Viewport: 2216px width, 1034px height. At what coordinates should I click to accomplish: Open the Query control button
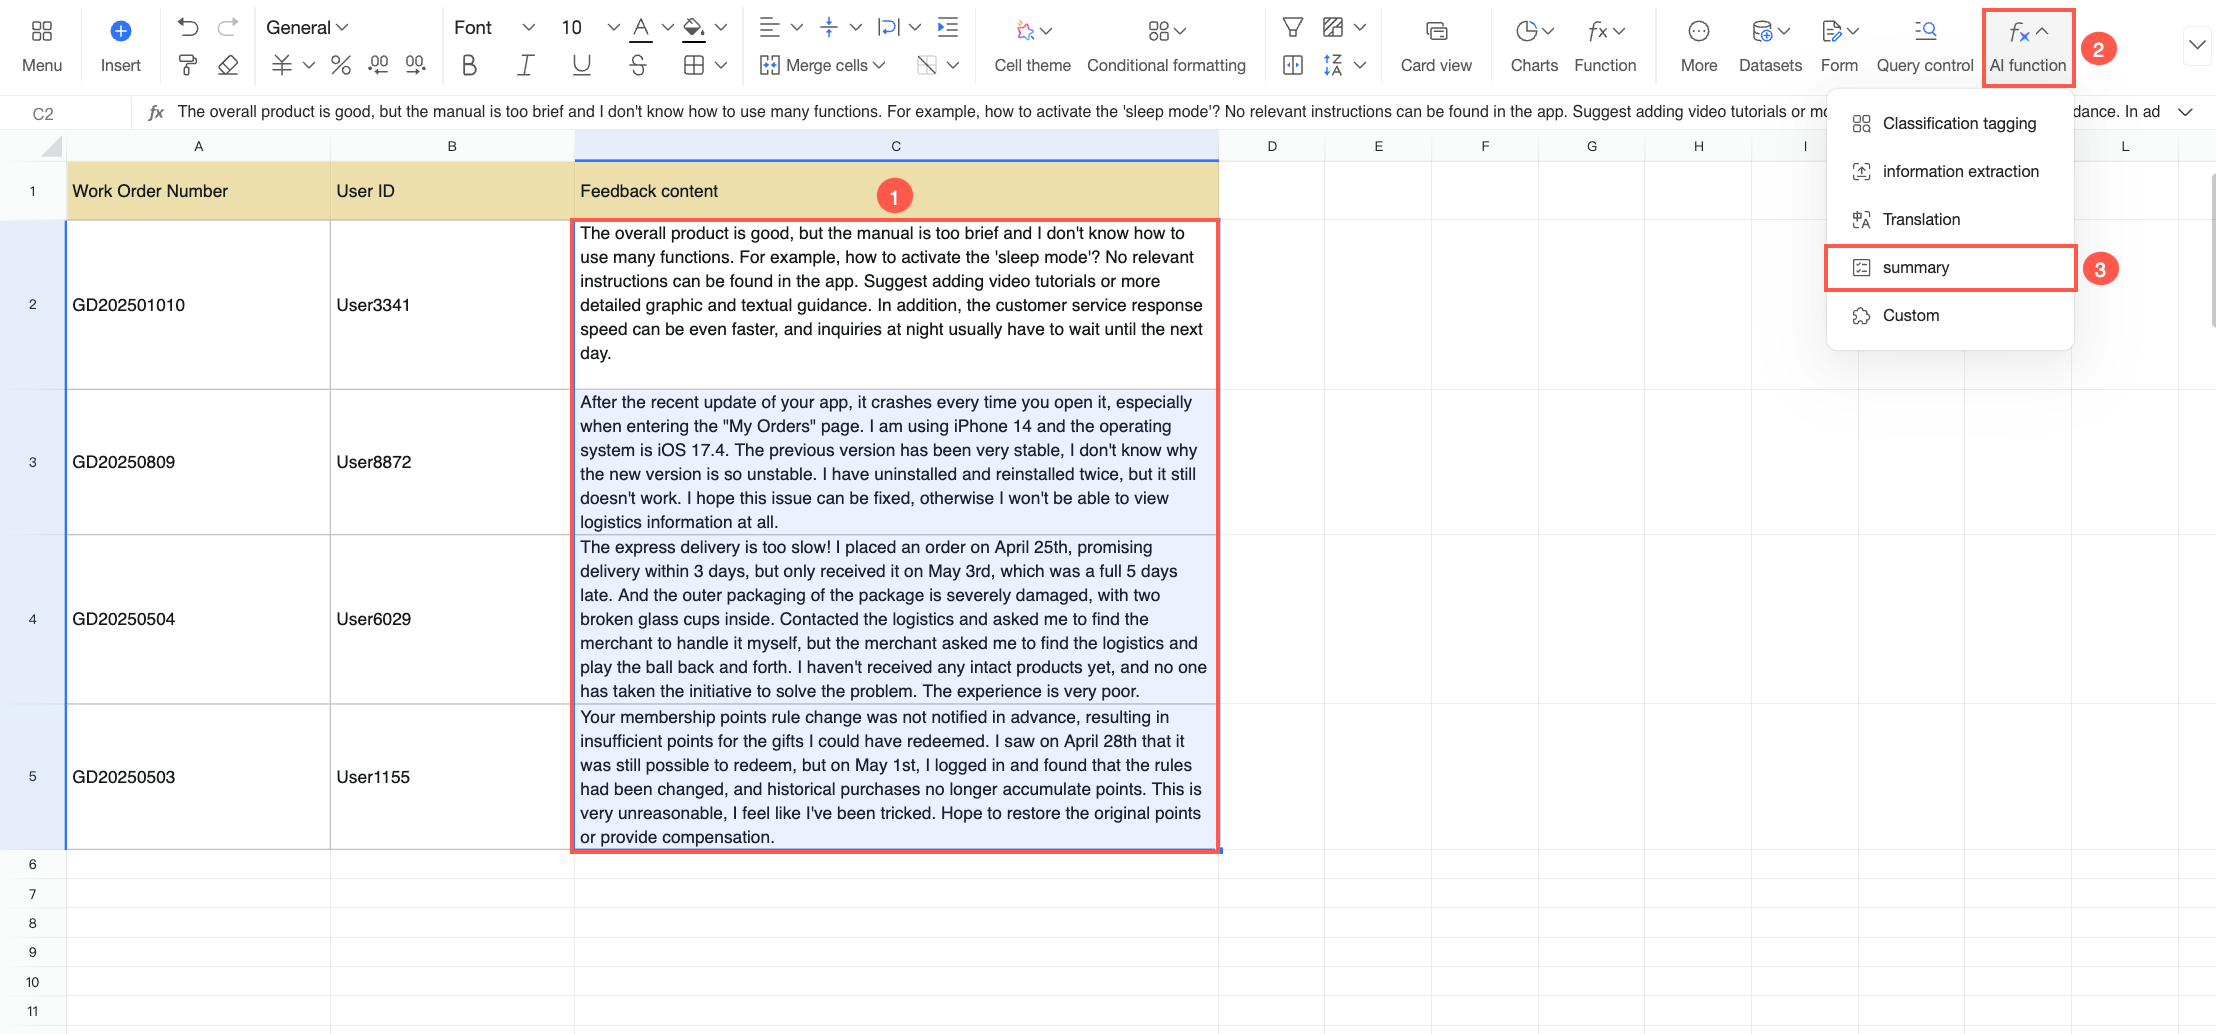click(1925, 47)
